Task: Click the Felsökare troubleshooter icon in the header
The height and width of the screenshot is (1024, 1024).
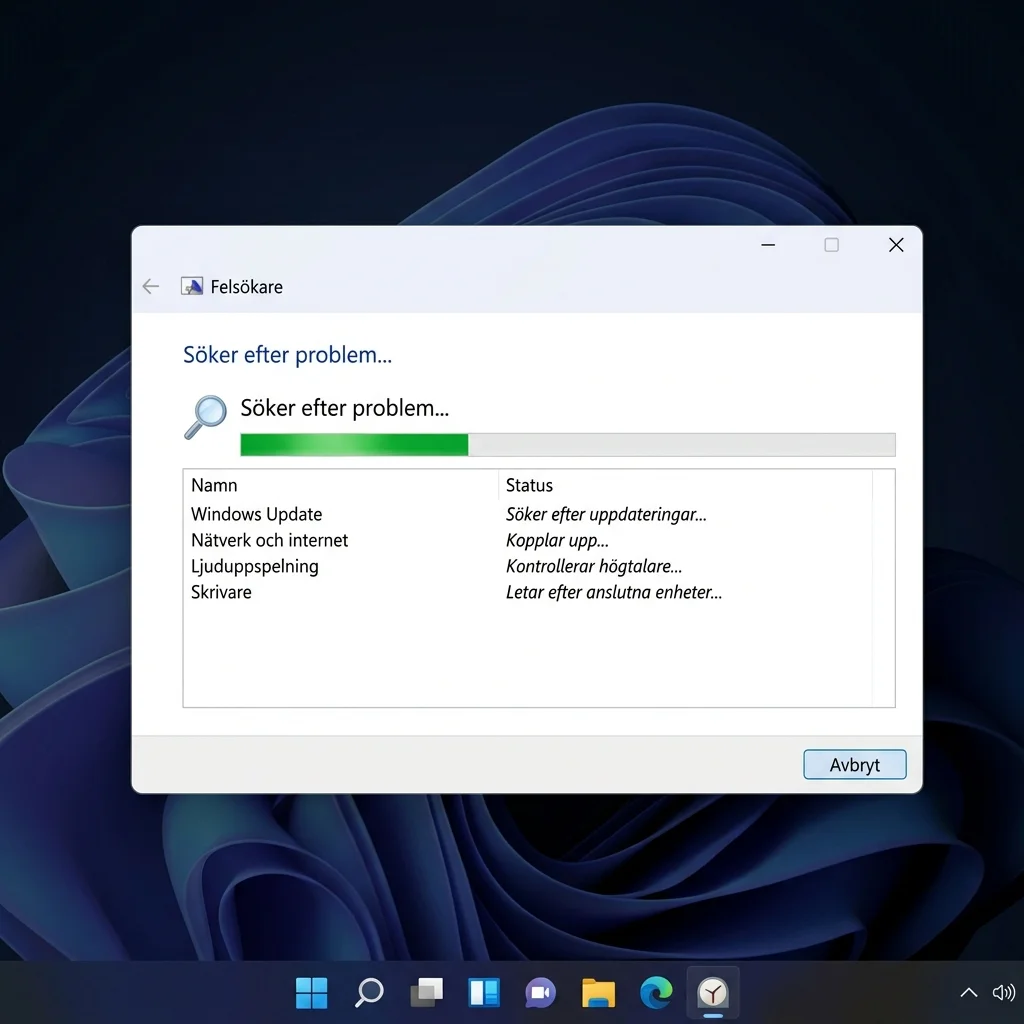Action: 191,286
